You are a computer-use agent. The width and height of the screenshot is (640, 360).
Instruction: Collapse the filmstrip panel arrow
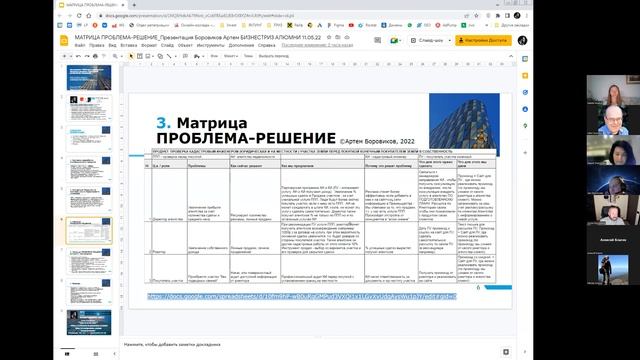(115, 354)
